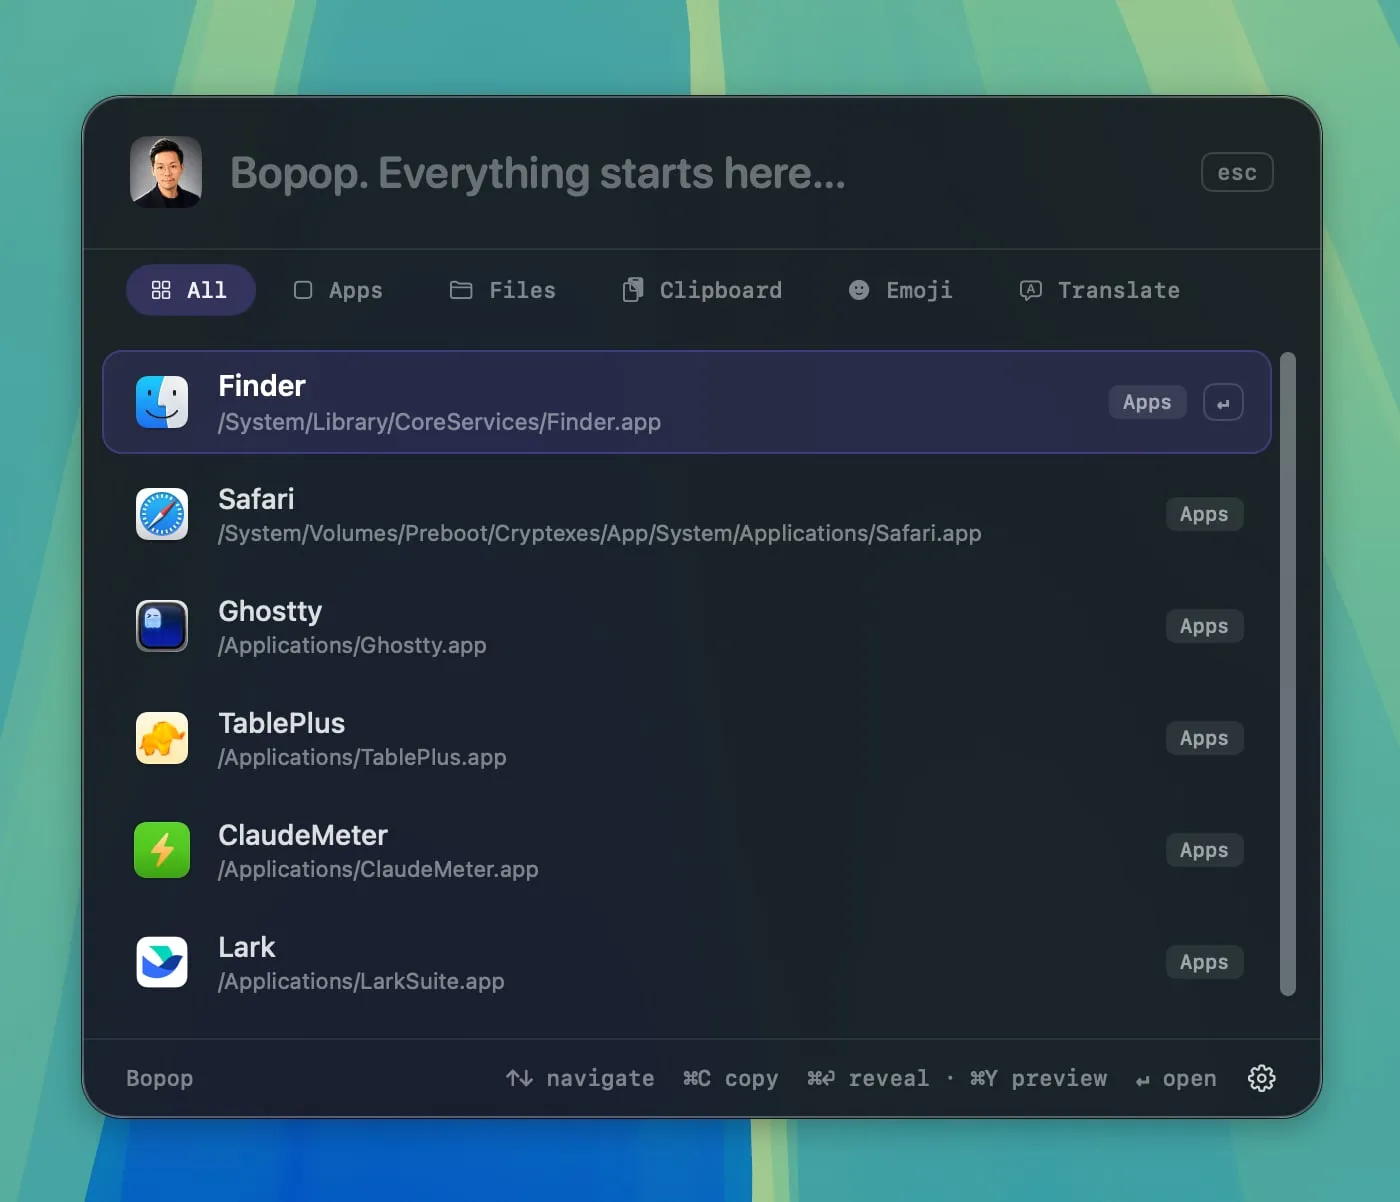1400x1202 pixels.
Task: Open the Files tab
Action: [503, 290]
